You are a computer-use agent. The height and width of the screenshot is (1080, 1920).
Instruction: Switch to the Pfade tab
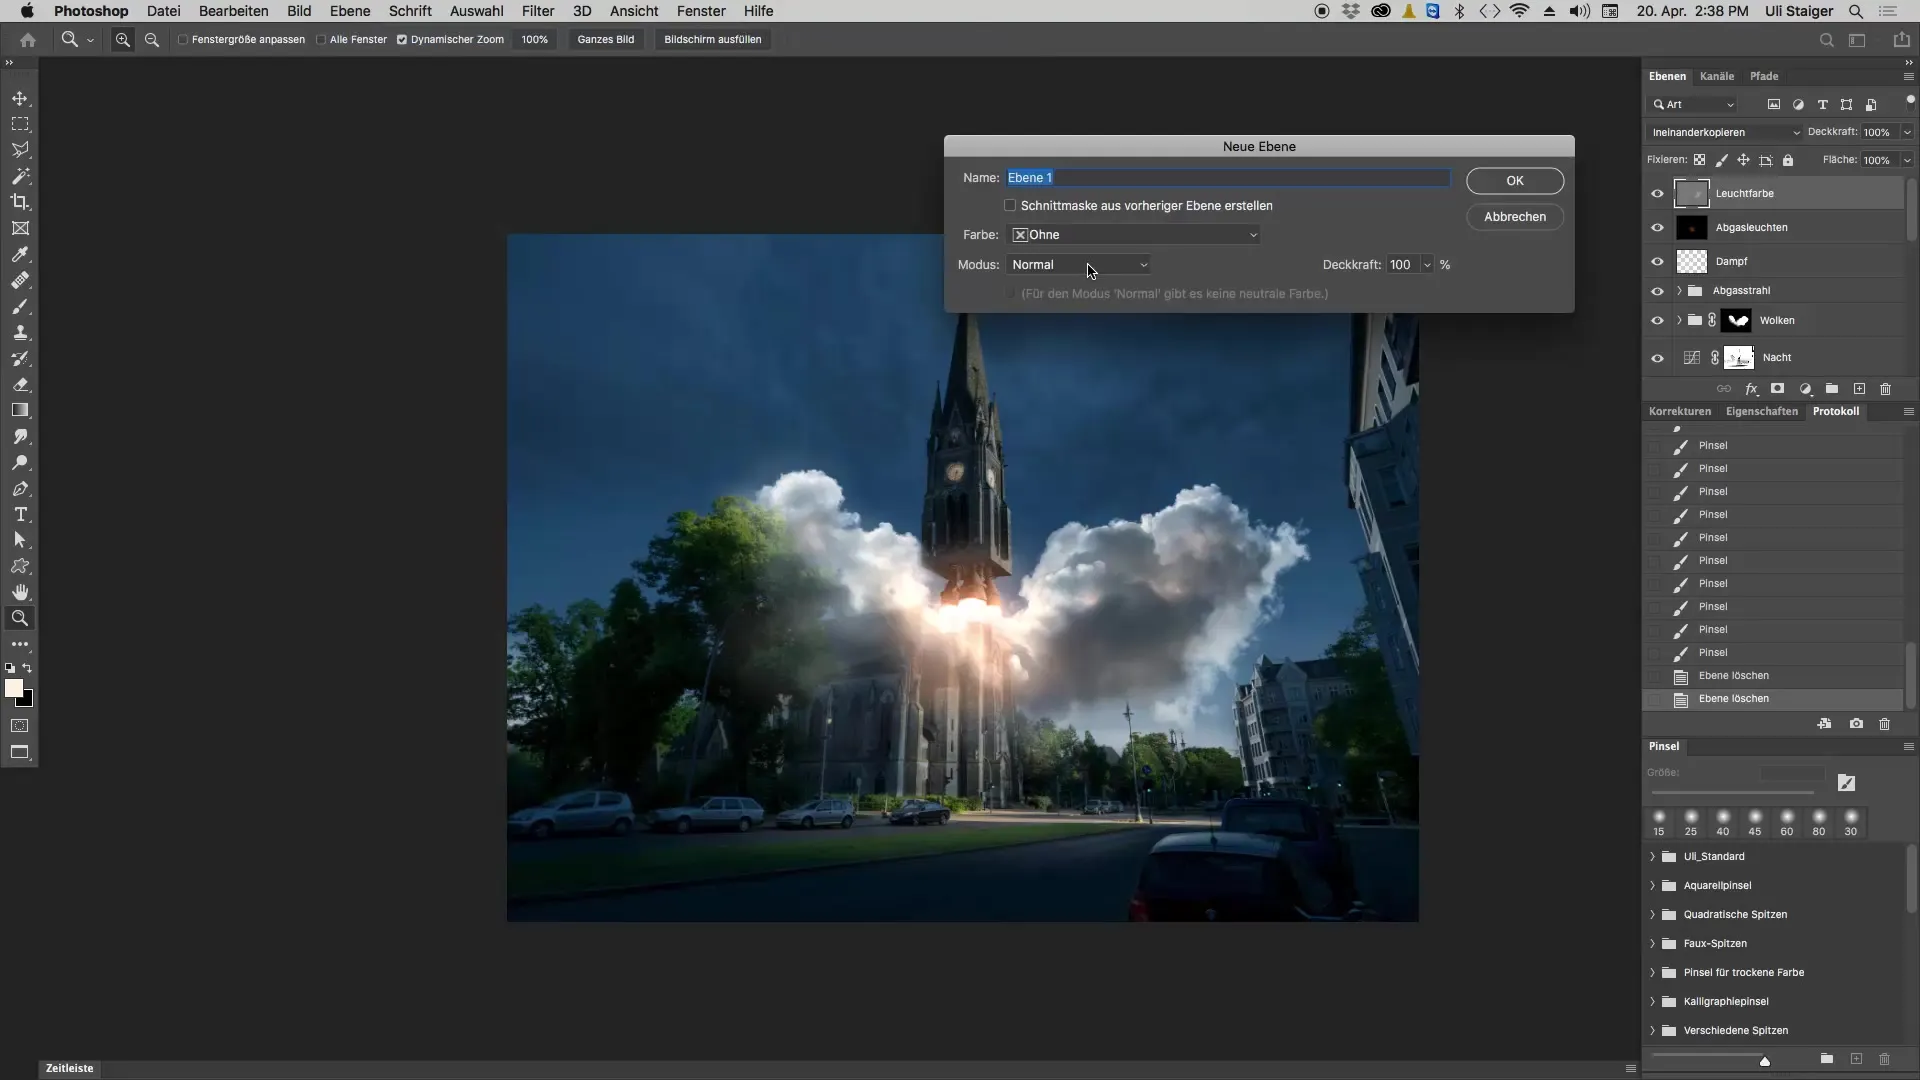pyautogui.click(x=1764, y=76)
